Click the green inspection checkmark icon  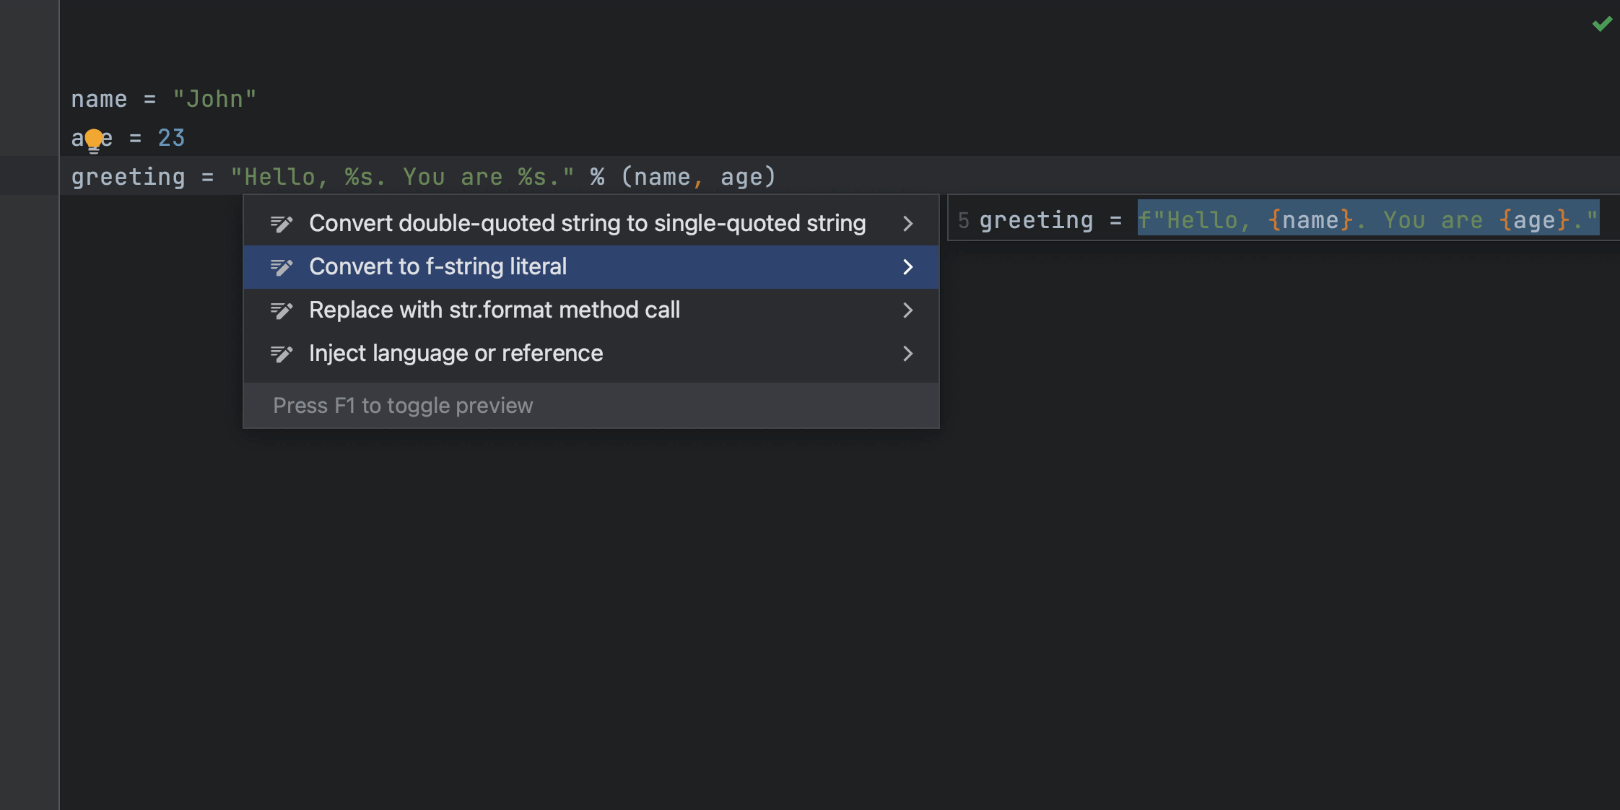[1601, 24]
